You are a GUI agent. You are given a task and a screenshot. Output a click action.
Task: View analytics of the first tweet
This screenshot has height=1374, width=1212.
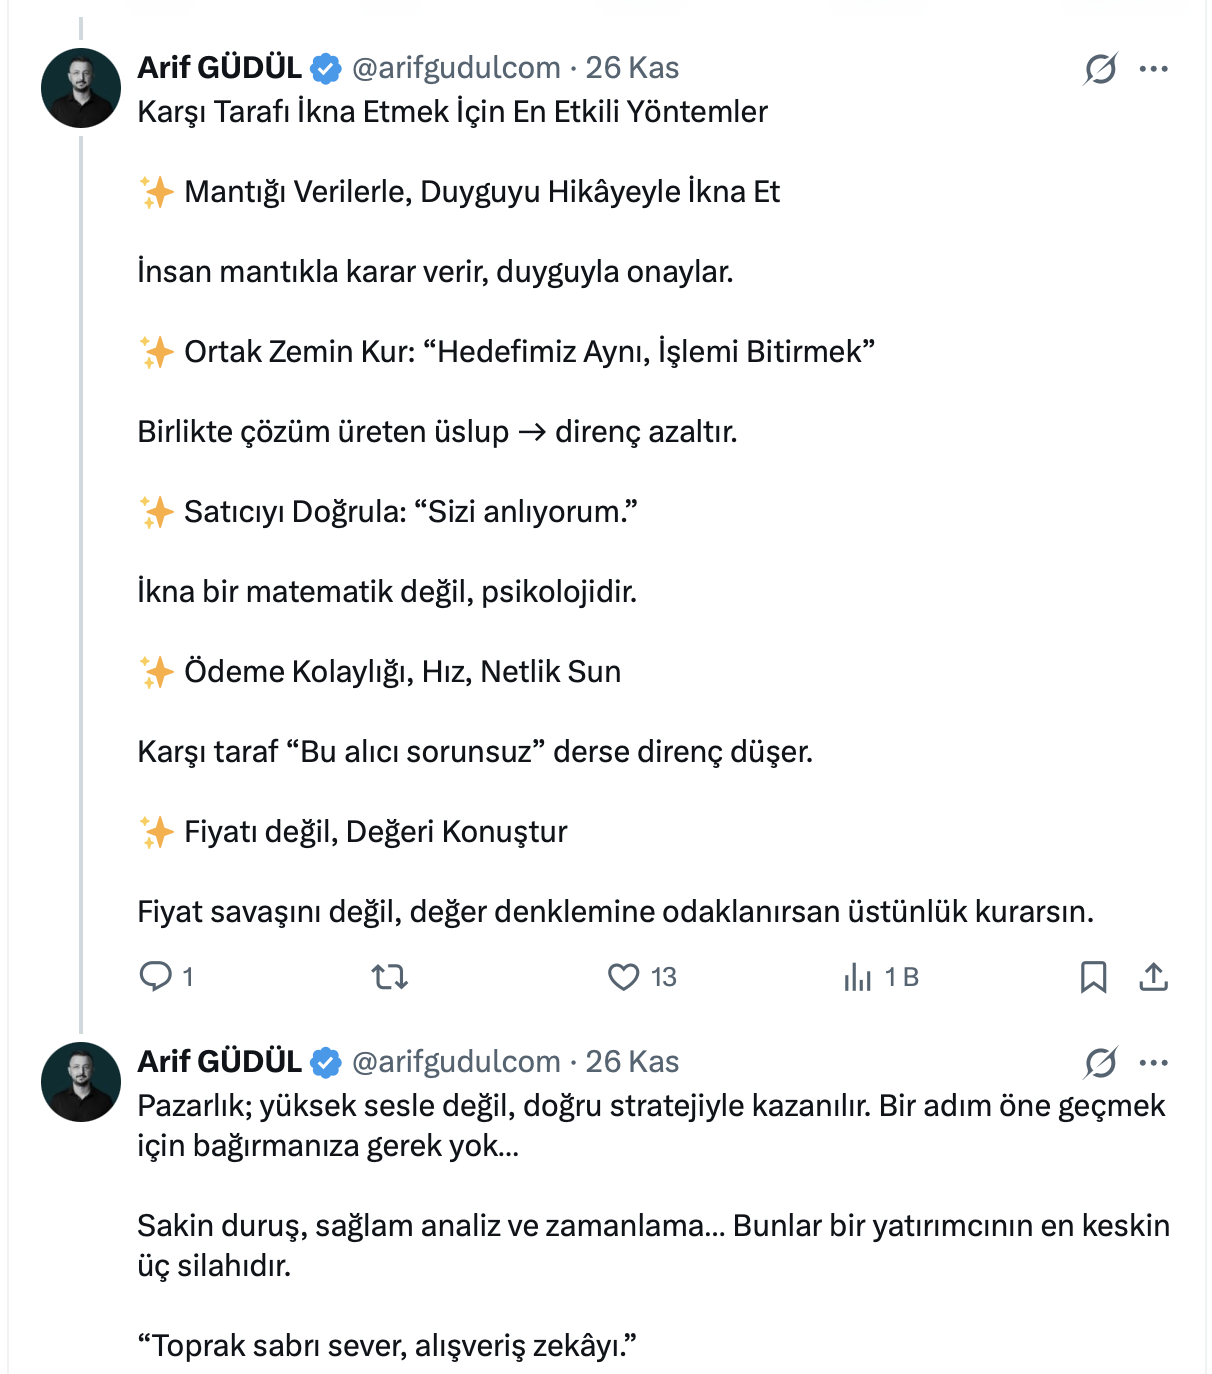point(858,976)
